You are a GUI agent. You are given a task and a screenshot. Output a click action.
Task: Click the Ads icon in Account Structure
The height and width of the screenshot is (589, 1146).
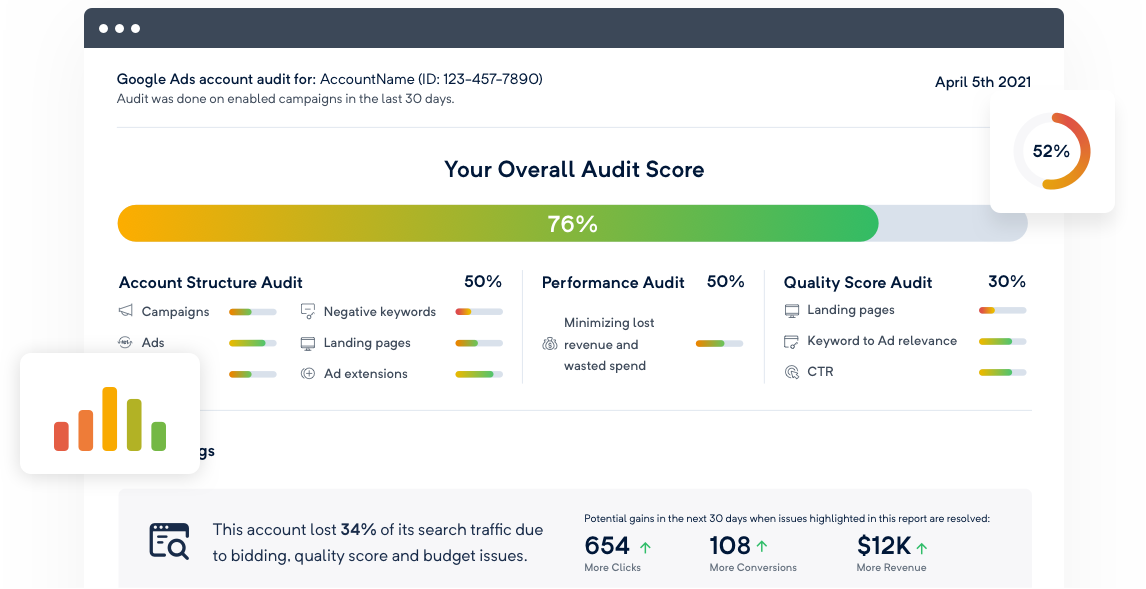pyautogui.click(x=126, y=342)
